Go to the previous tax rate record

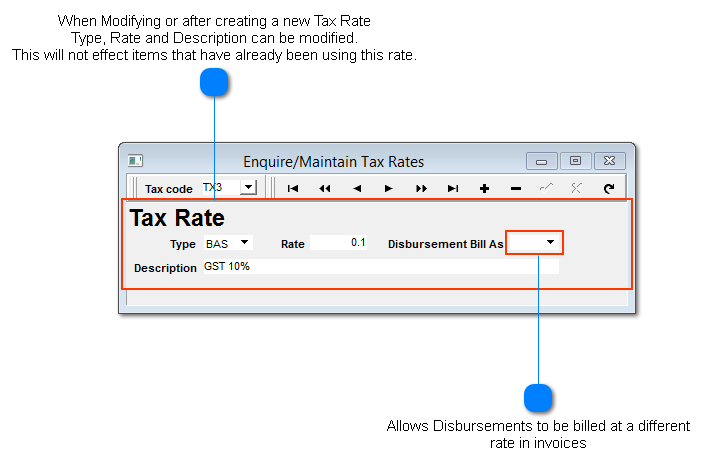[x=357, y=188]
